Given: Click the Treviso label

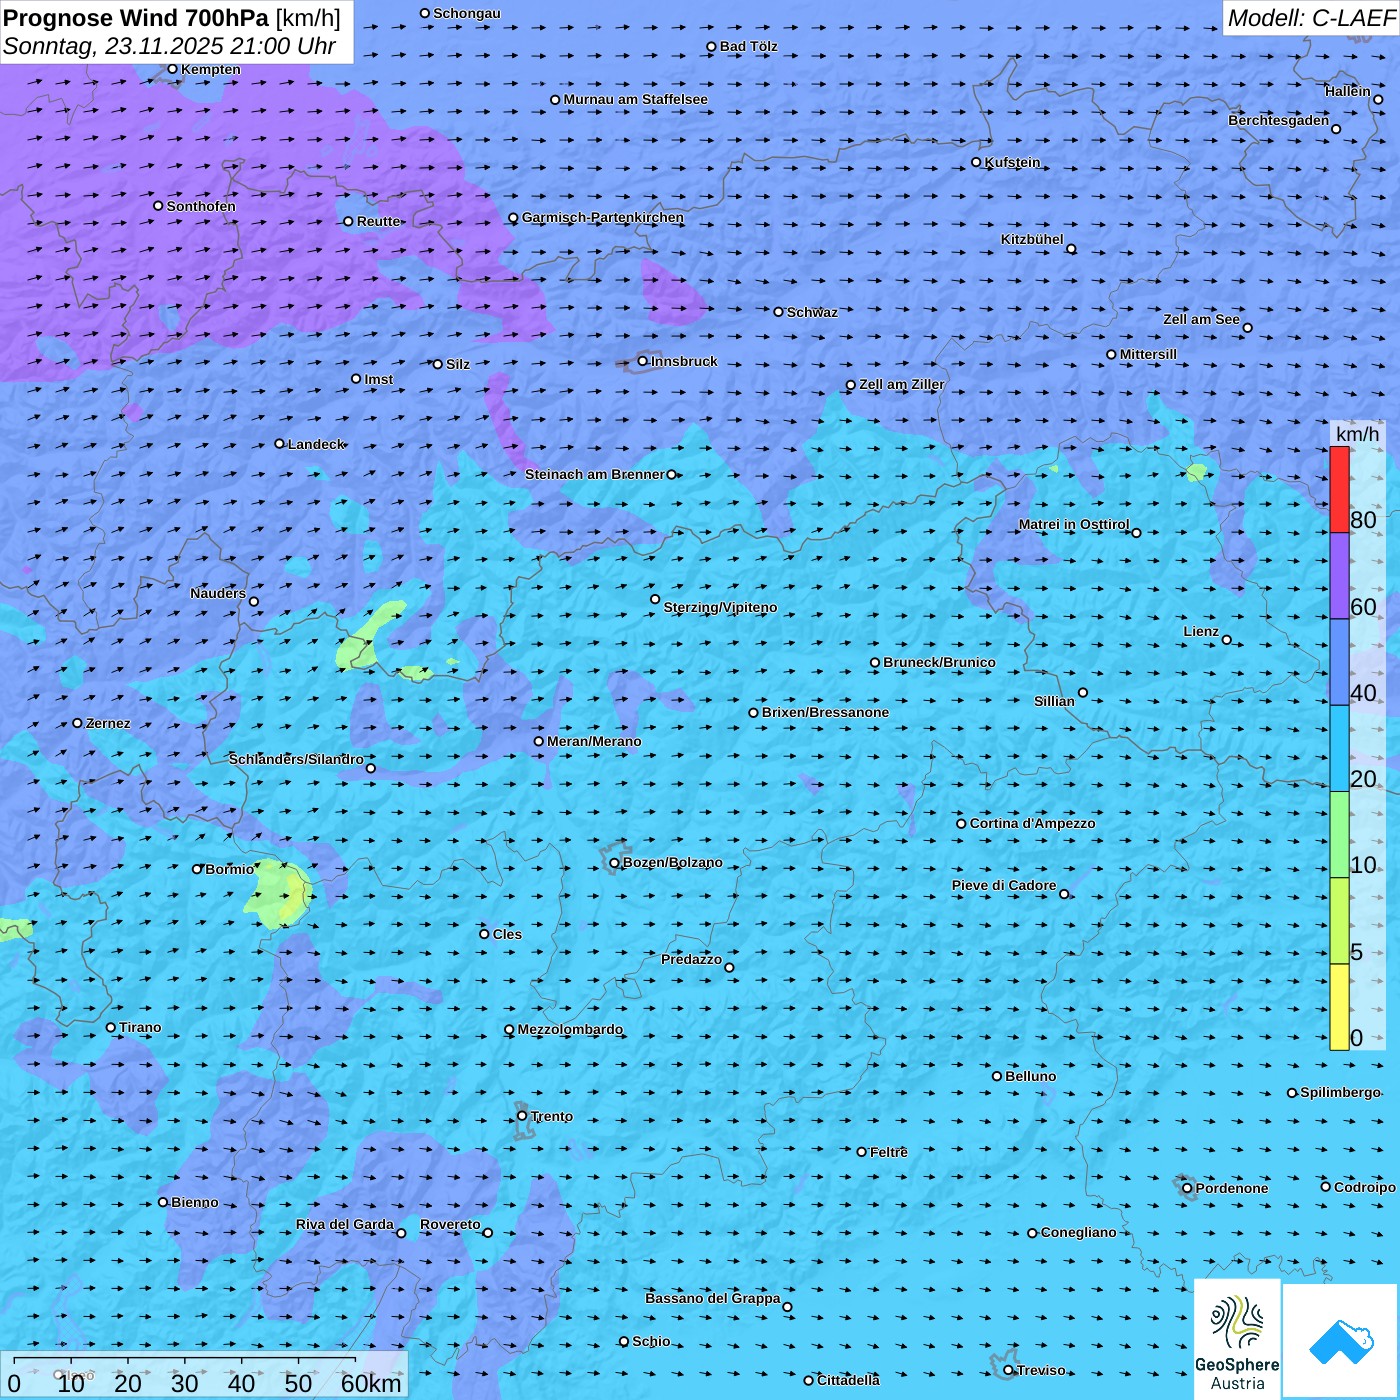Looking at the screenshot, I should 1040,1370.
